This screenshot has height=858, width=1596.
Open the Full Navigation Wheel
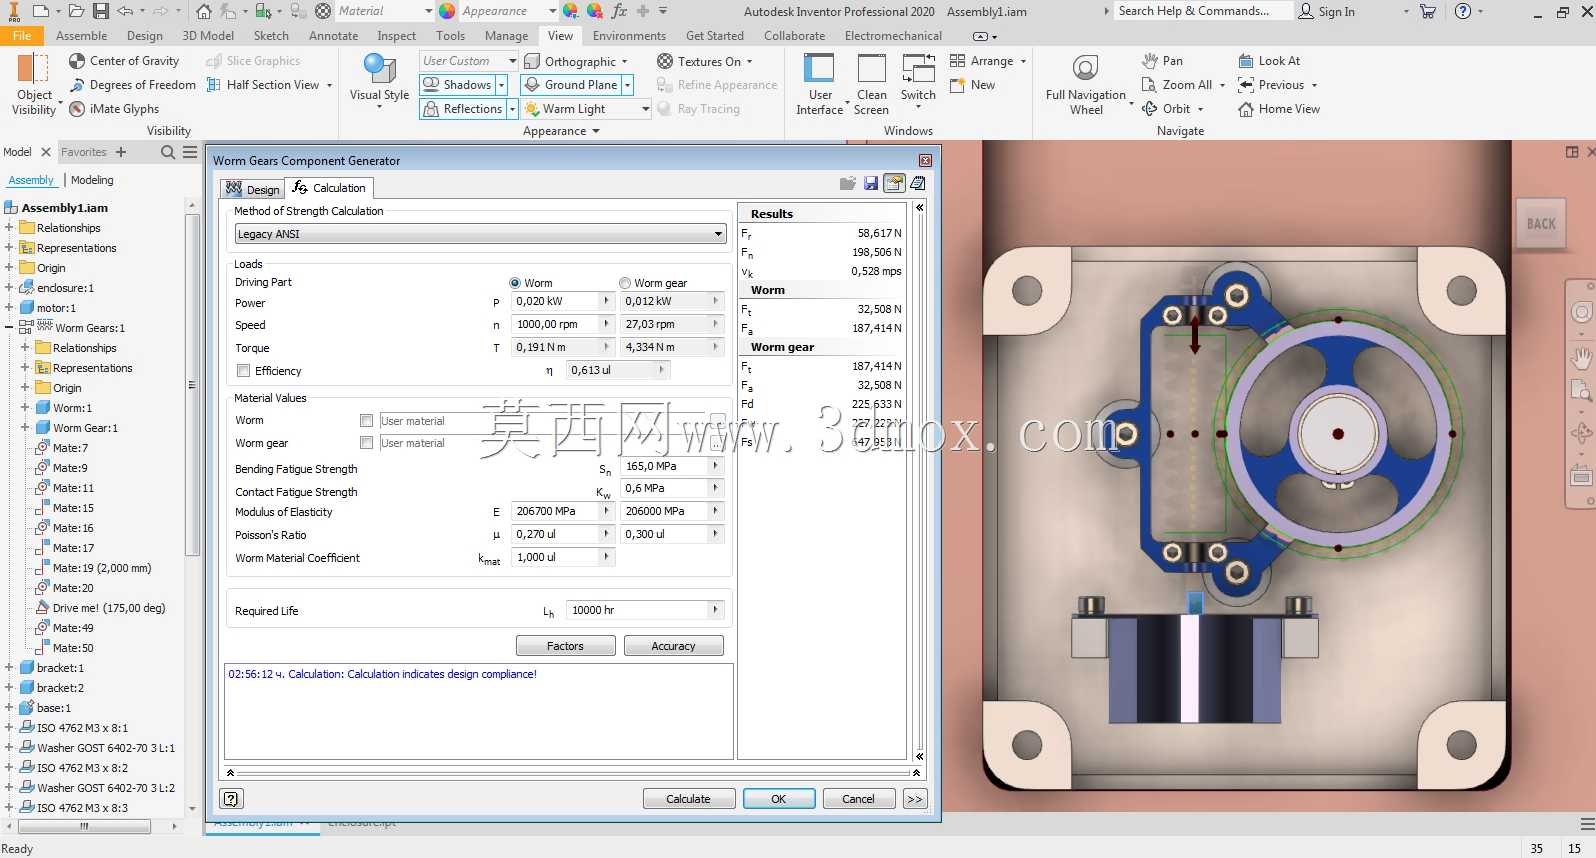point(1086,85)
